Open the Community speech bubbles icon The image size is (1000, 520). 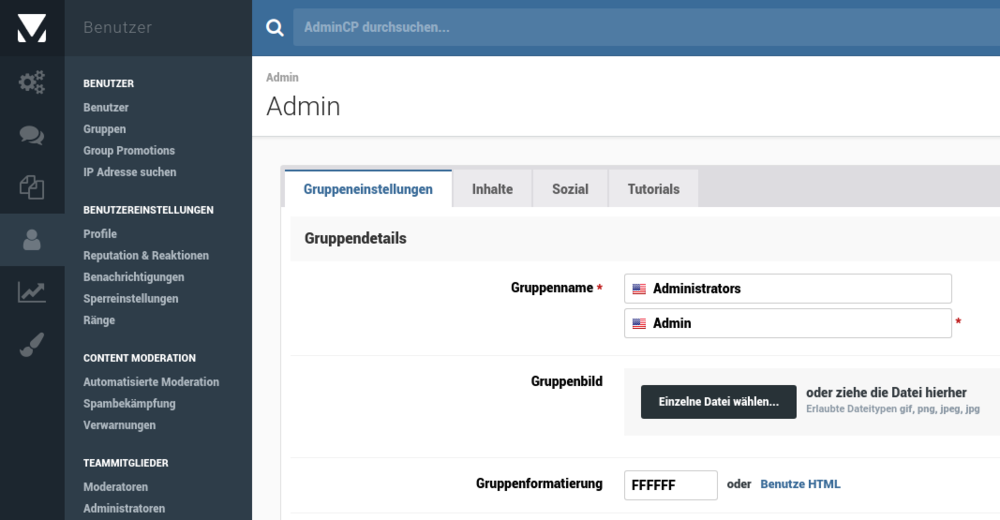coord(32,135)
